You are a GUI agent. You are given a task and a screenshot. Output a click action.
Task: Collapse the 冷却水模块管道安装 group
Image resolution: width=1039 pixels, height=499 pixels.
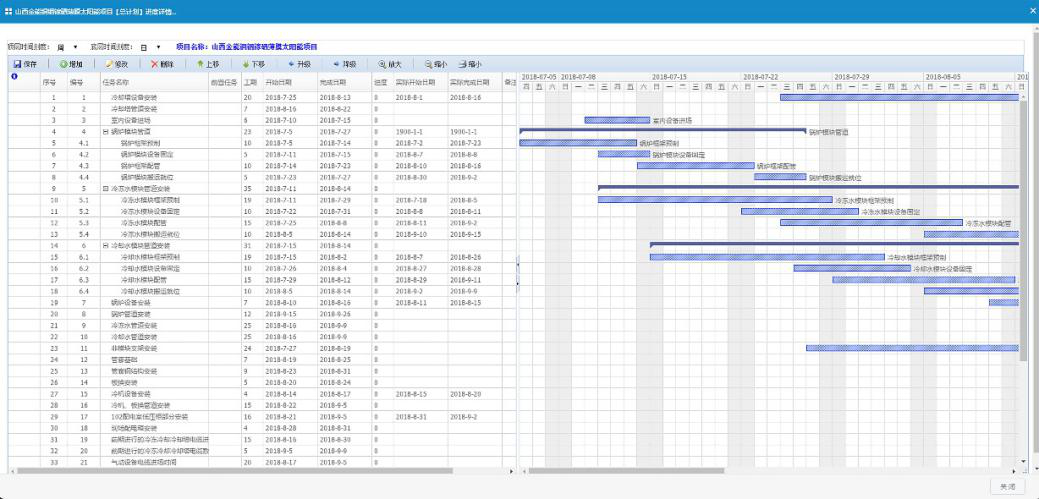(105, 246)
